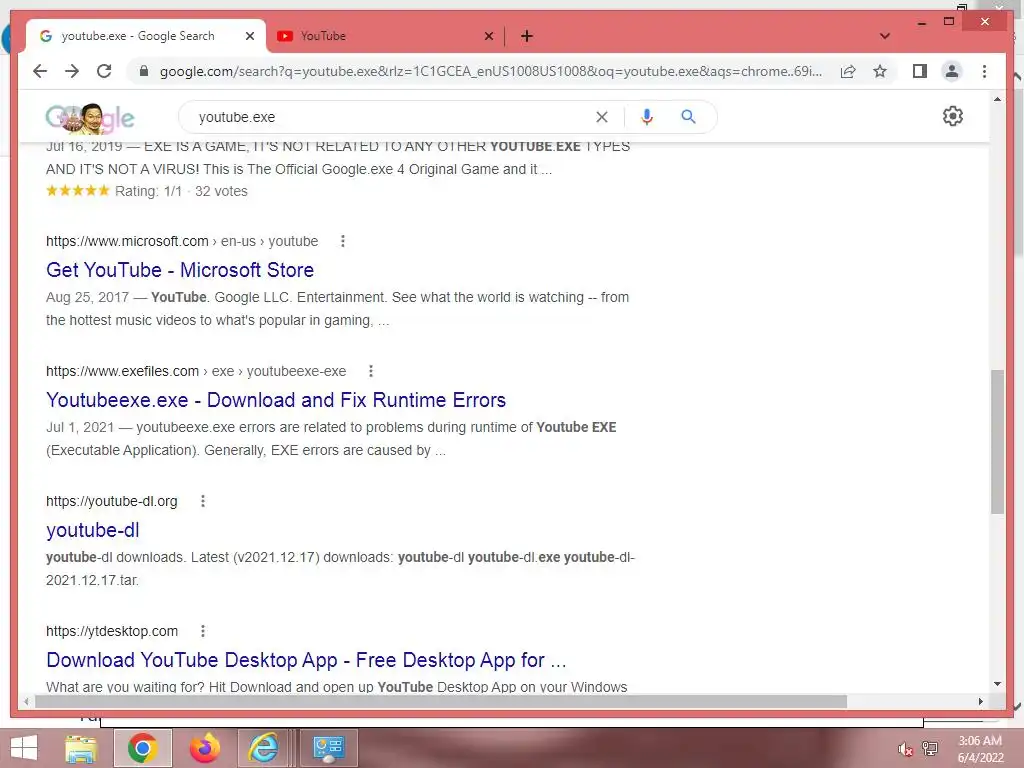Share this page icon in address bar
1024x768 pixels.
point(848,71)
